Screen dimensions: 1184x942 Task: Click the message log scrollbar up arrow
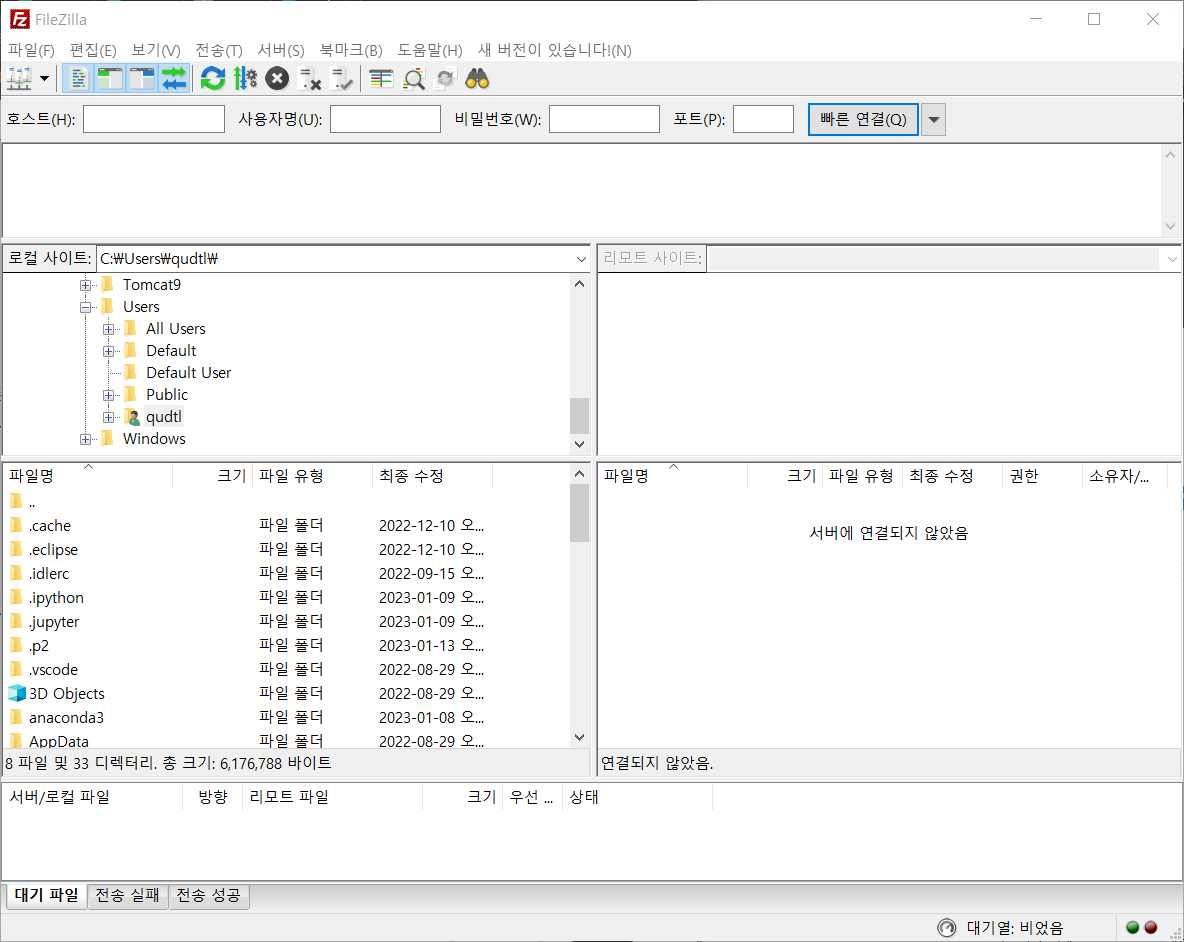[1170, 155]
